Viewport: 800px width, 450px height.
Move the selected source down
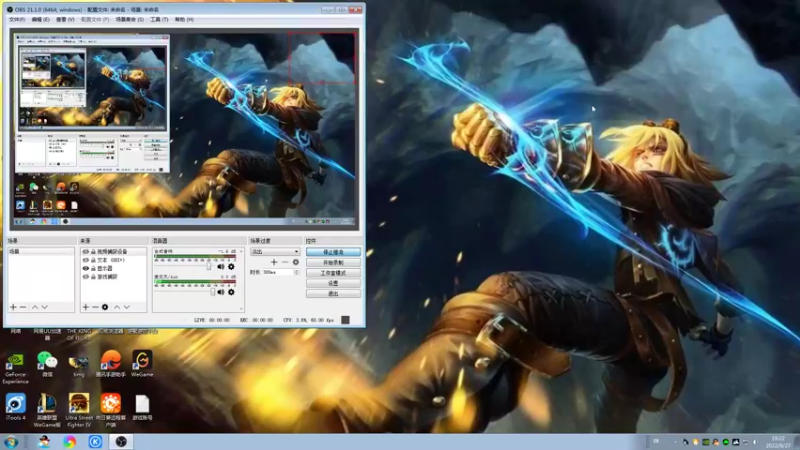[x=127, y=307]
